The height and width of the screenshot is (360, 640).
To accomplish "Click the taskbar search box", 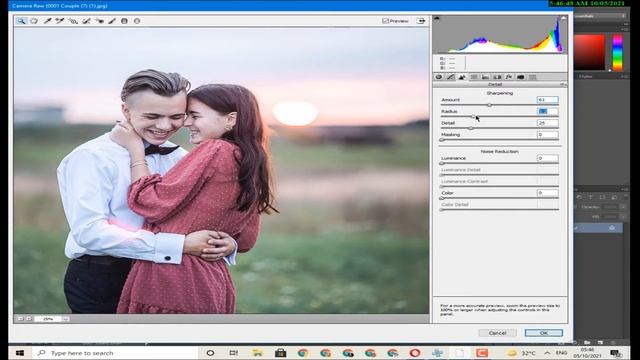I will (x=114, y=353).
